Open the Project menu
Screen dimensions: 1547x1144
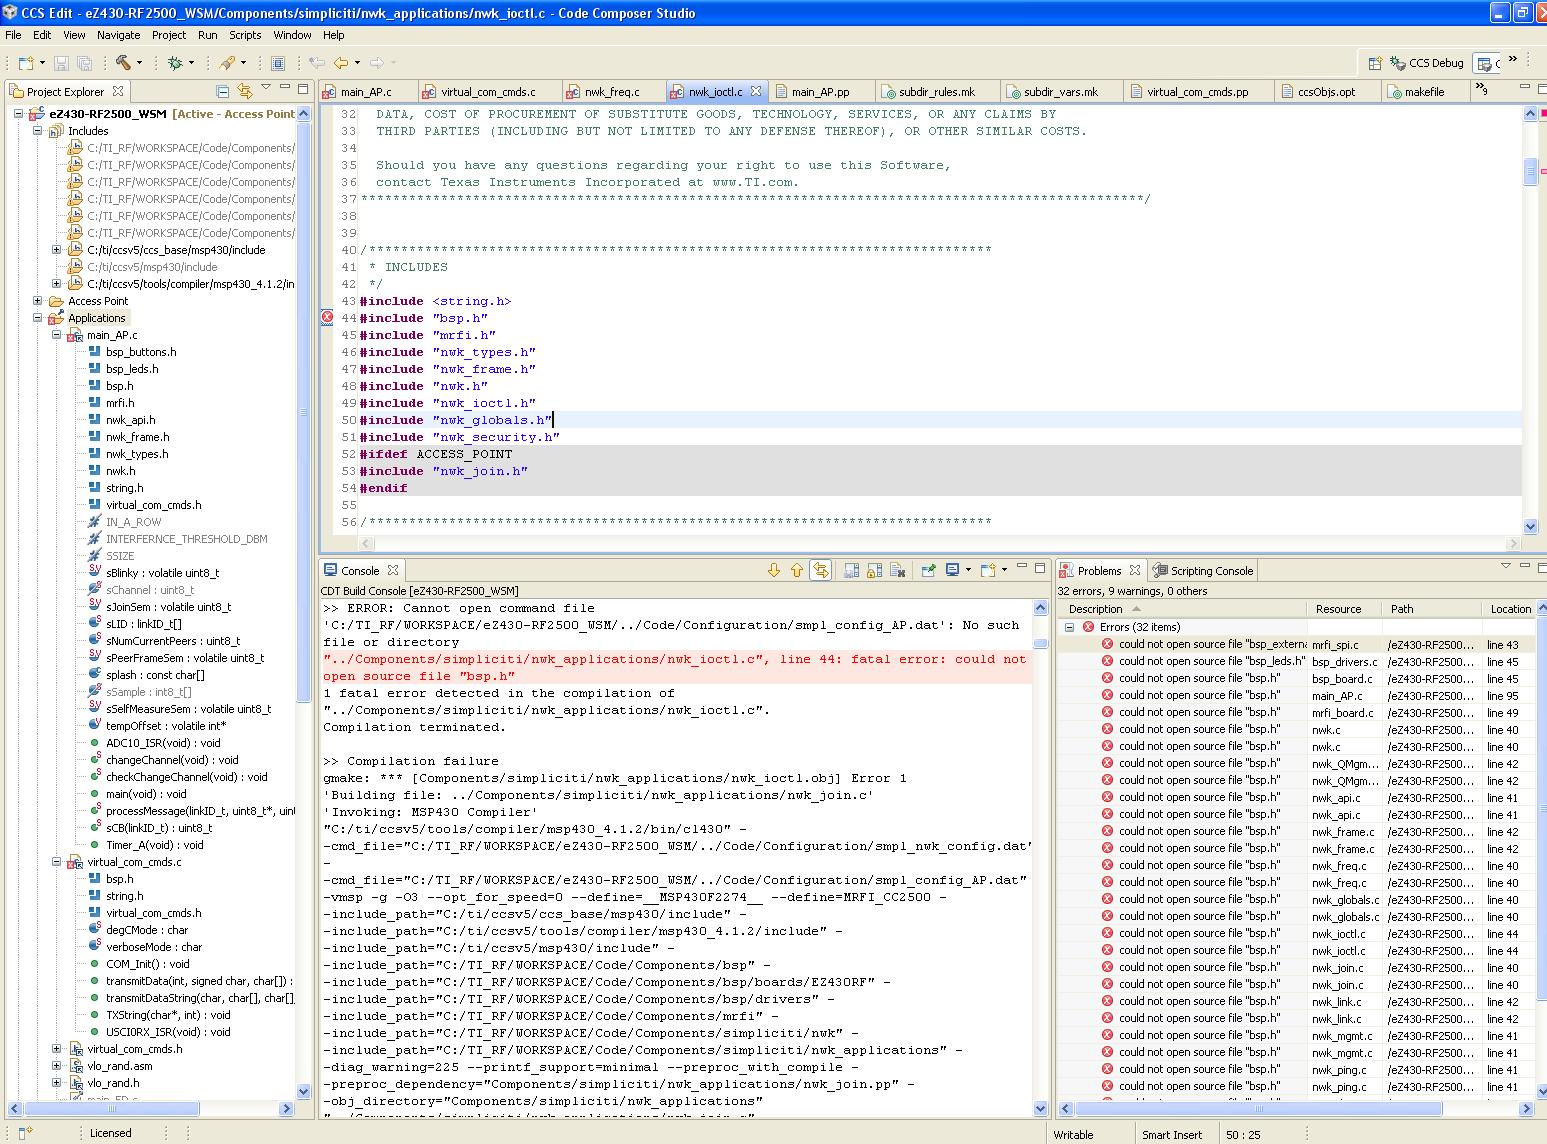pos(168,35)
